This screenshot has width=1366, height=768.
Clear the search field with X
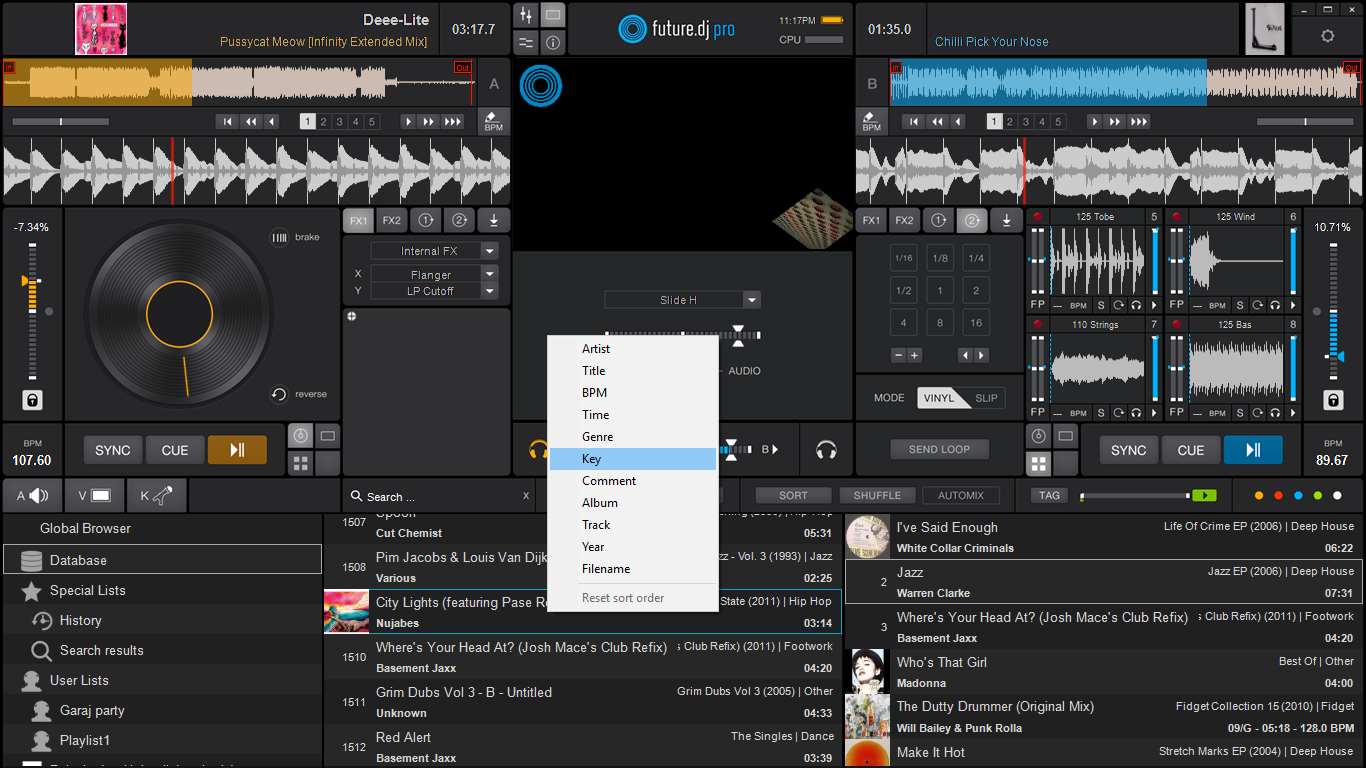click(526, 496)
